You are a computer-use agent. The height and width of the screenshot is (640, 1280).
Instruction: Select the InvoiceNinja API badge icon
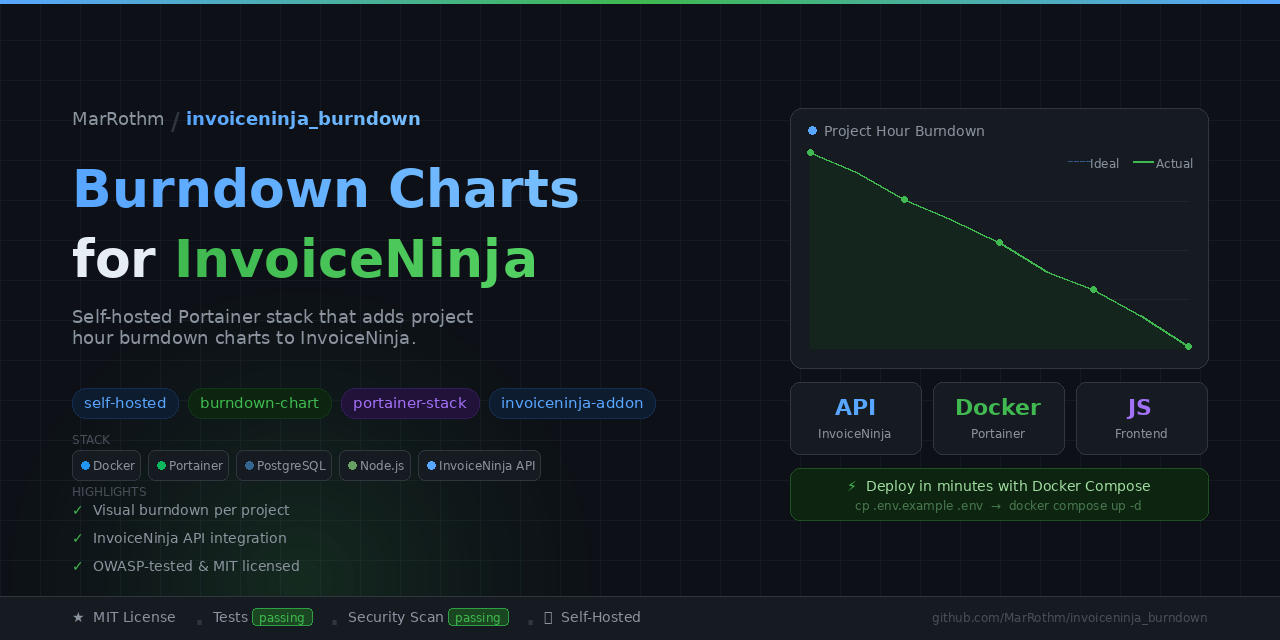pyautogui.click(x=430, y=465)
